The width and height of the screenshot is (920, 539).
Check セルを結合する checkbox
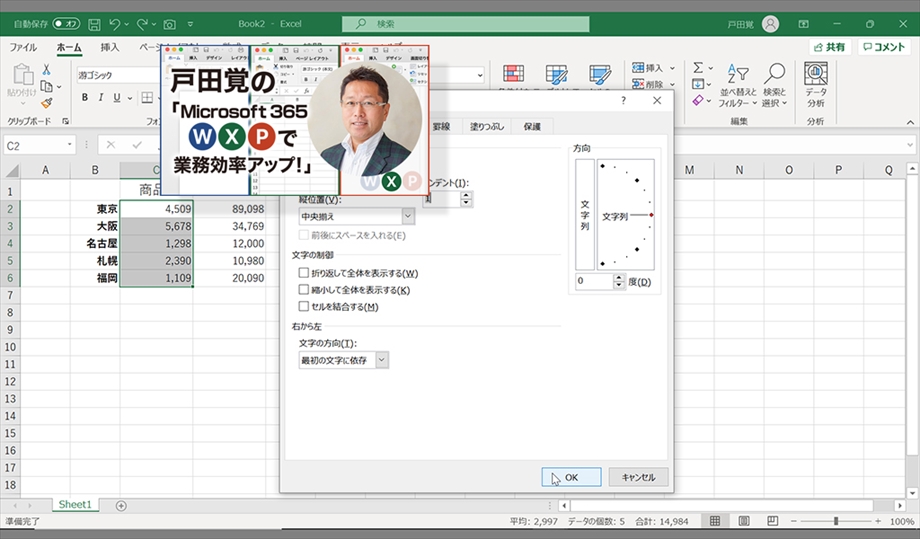click(x=303, y=306)
